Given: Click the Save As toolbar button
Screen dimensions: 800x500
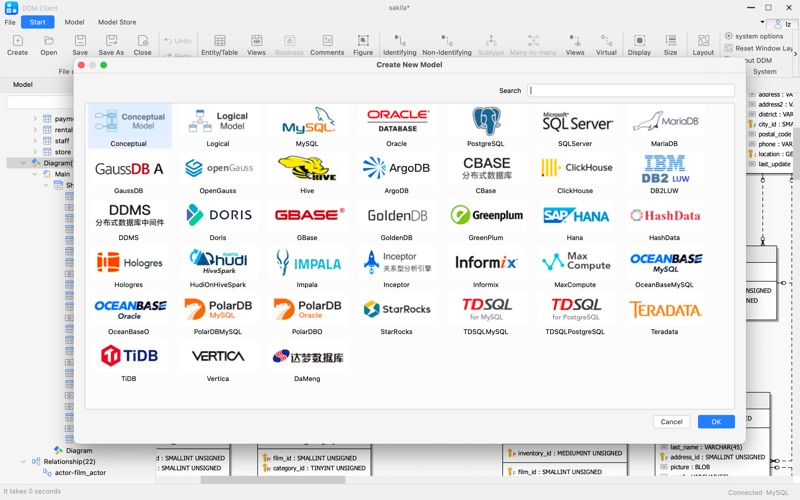Looking at the screenshot, I should click(x=111, y=45).
